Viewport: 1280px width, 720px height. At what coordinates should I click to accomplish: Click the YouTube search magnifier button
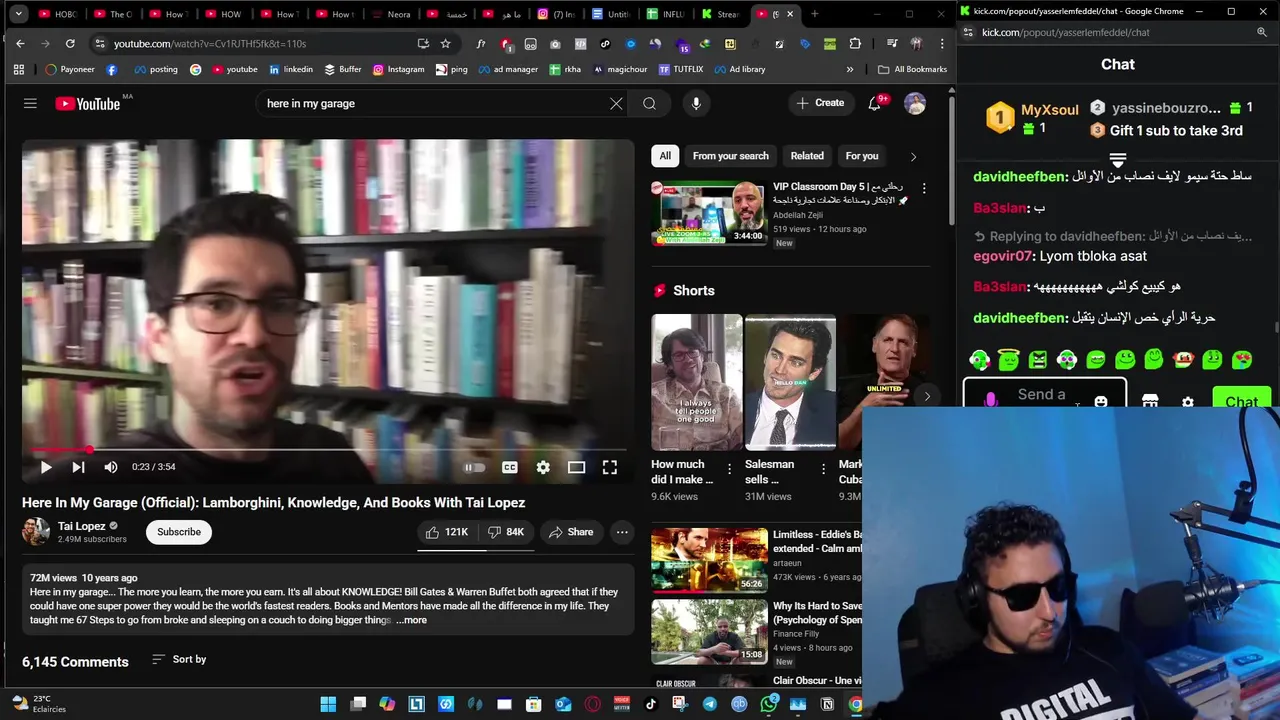pyautogui.click(x=649, y=103)
